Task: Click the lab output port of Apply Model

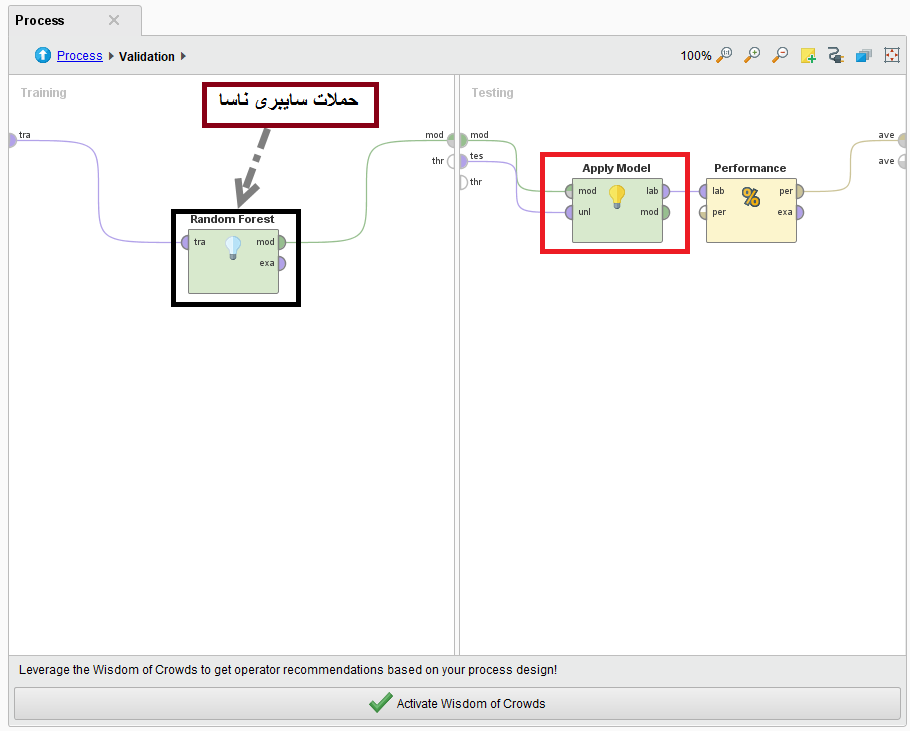Action: pyautogui.click(x=666, y=191)
